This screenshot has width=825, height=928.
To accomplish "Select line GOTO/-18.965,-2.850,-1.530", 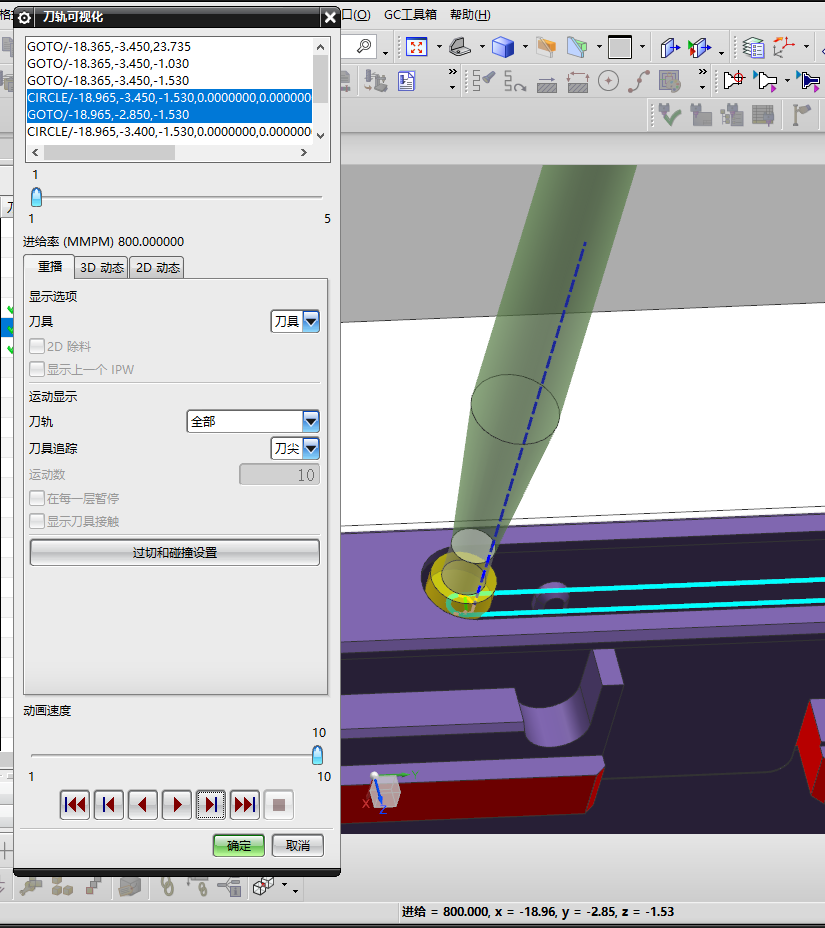I will [169, 114].
